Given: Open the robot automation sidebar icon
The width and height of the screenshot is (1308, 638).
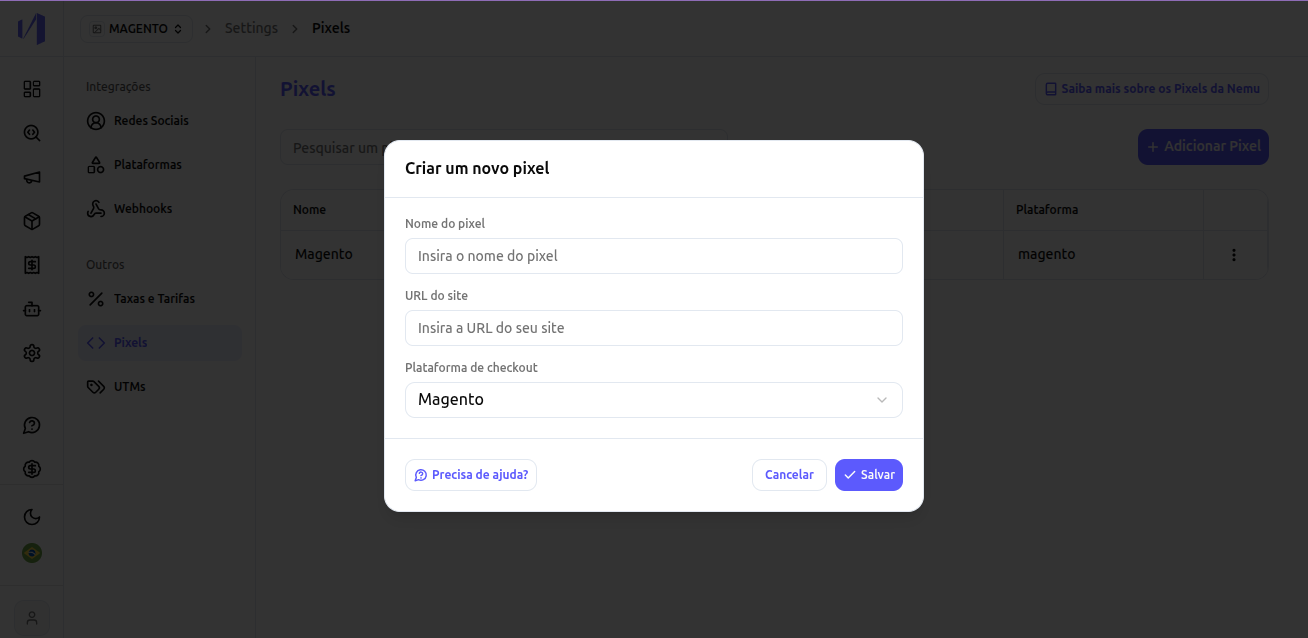Looking at the screenshot, I should point(32,309).
